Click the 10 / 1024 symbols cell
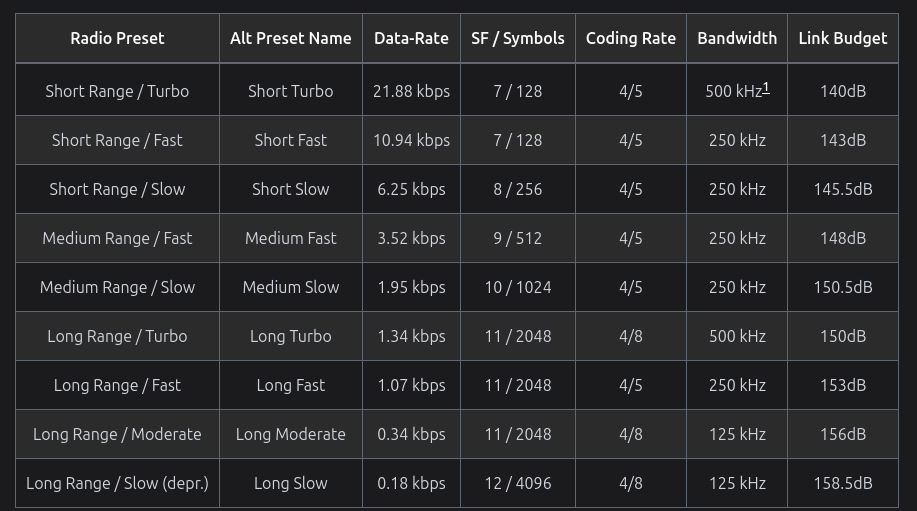Image resolution: width=917 pixels, height=511 pixels. pos(517,287)
